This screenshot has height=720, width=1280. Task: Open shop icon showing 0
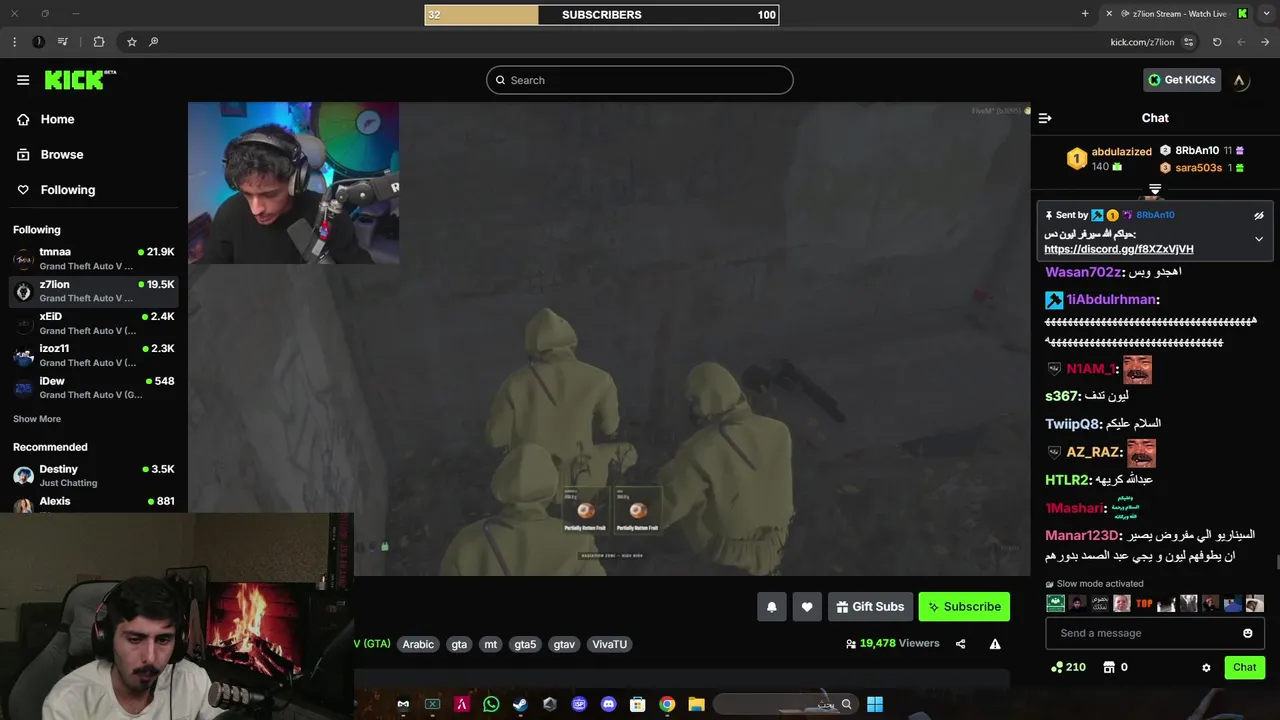click(1115, 667)
